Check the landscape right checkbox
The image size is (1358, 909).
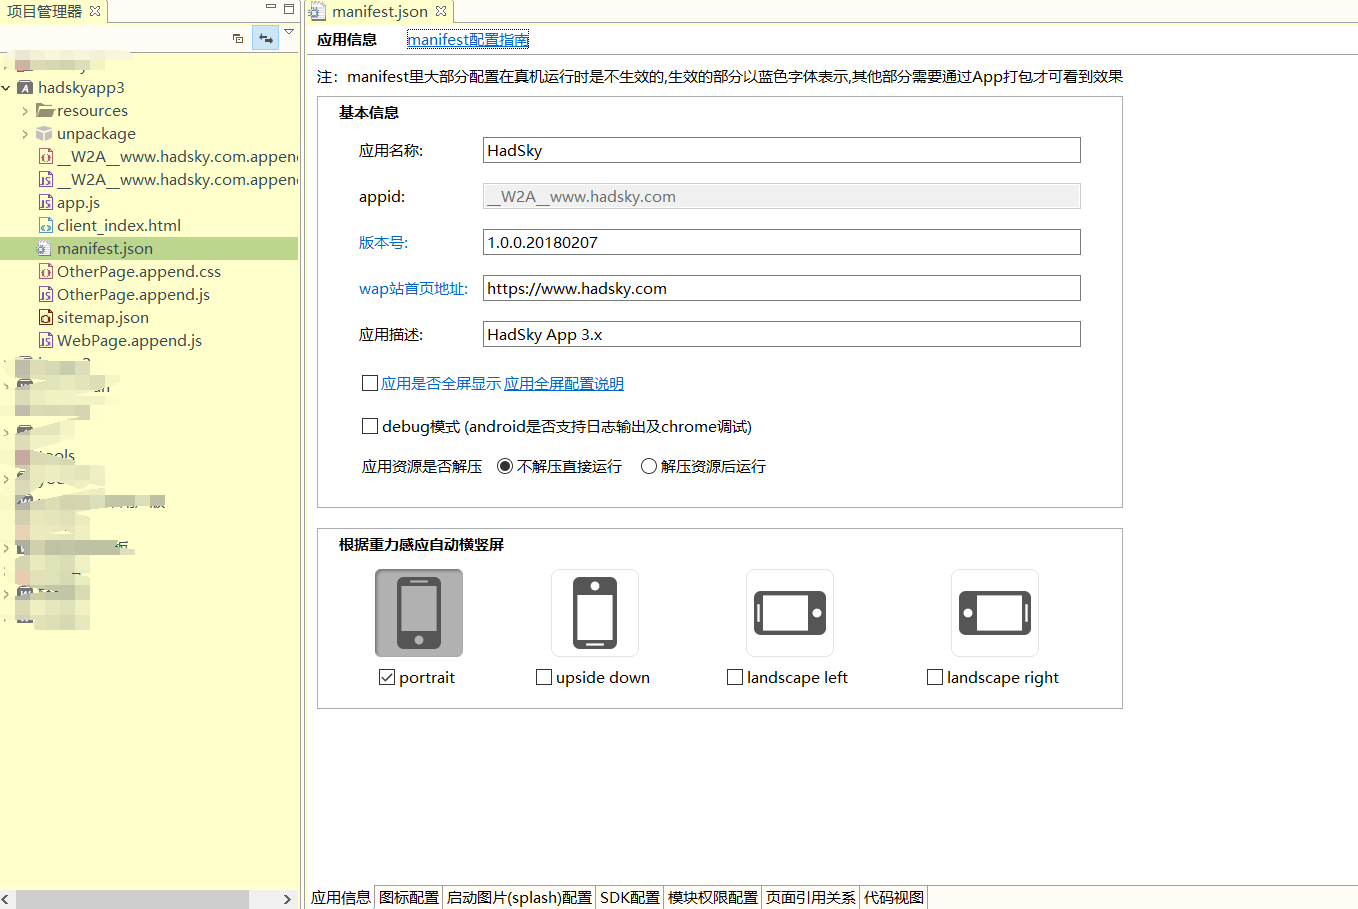tap(935, 678)
